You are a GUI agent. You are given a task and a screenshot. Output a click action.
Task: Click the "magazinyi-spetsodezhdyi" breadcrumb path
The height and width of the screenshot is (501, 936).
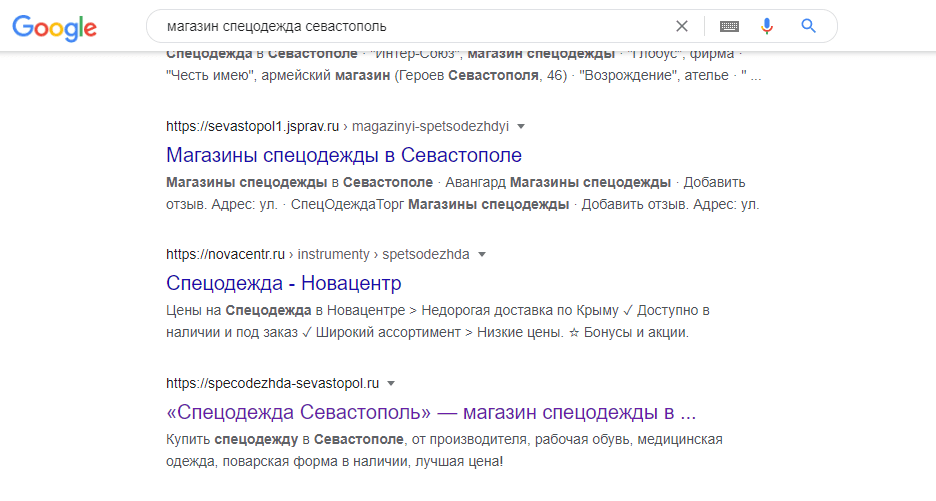pos(431,127)
